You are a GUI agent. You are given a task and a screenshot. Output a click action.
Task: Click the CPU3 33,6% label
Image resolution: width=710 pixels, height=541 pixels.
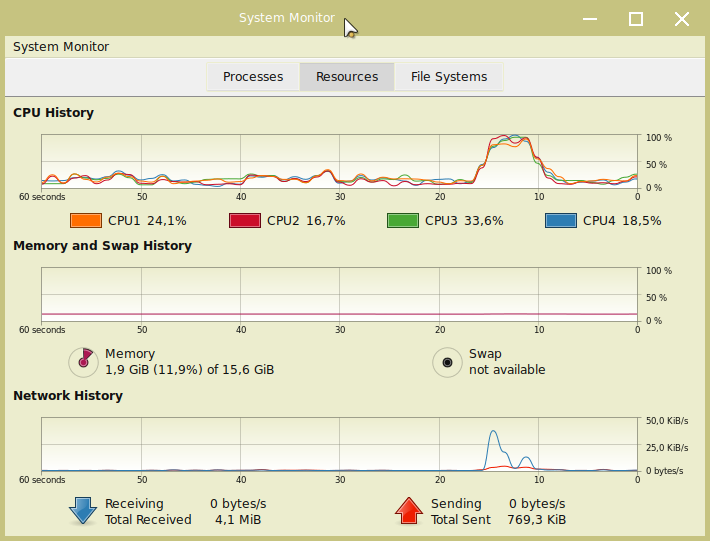pos(464,220)
